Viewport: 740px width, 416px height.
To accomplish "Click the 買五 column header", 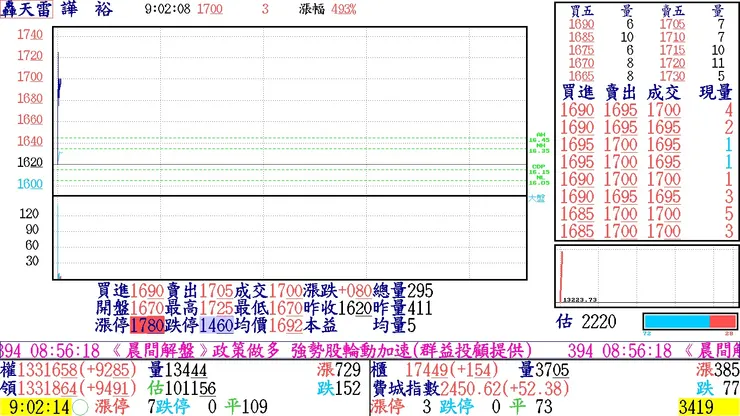I will click(x=581, y=11).
